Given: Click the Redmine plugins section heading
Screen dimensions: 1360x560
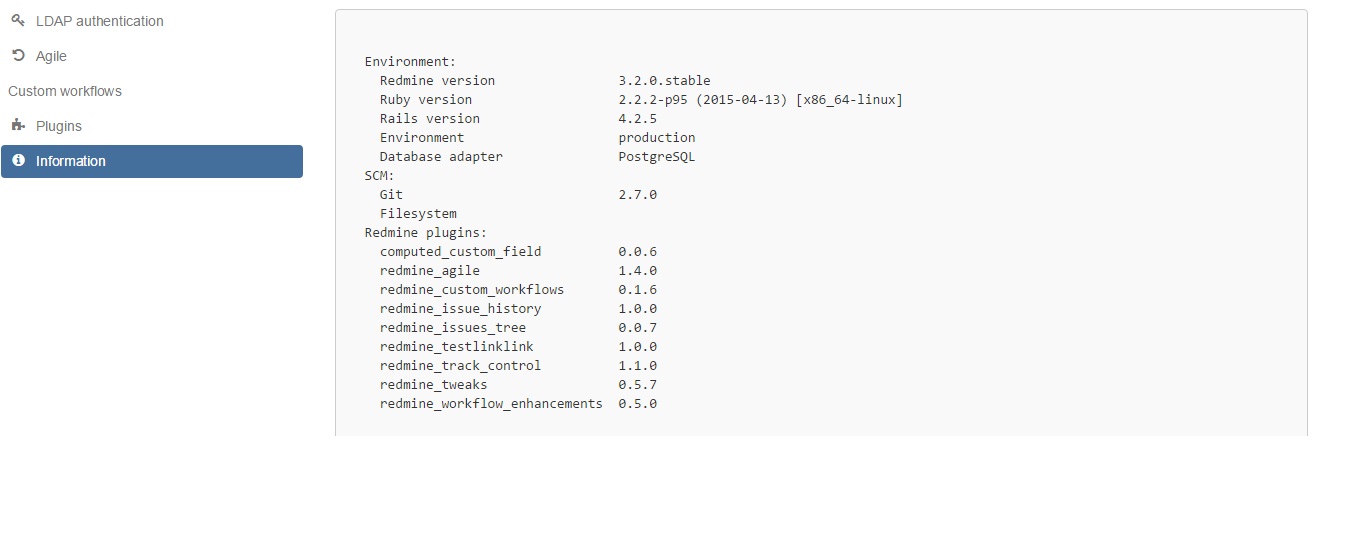Looking at the screenshot, I should [x=425, y=233].
